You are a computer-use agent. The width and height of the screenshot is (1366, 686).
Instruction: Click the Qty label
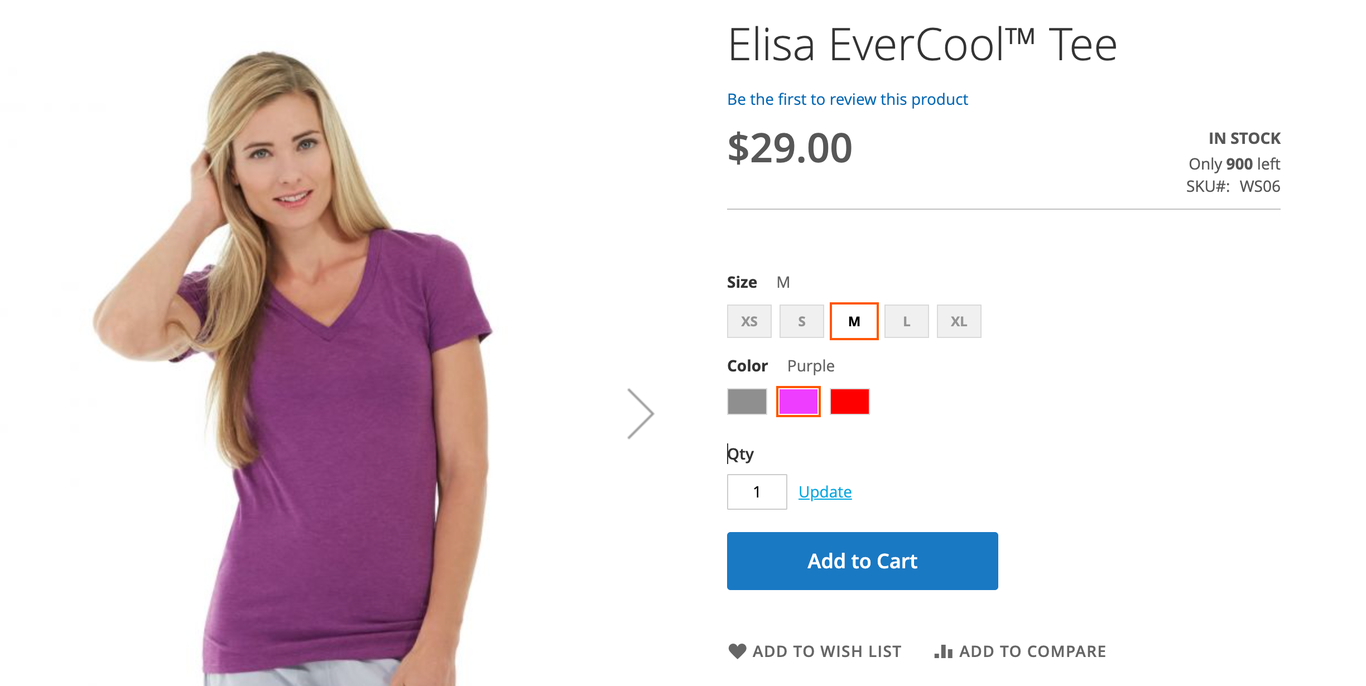pos(740,454)
